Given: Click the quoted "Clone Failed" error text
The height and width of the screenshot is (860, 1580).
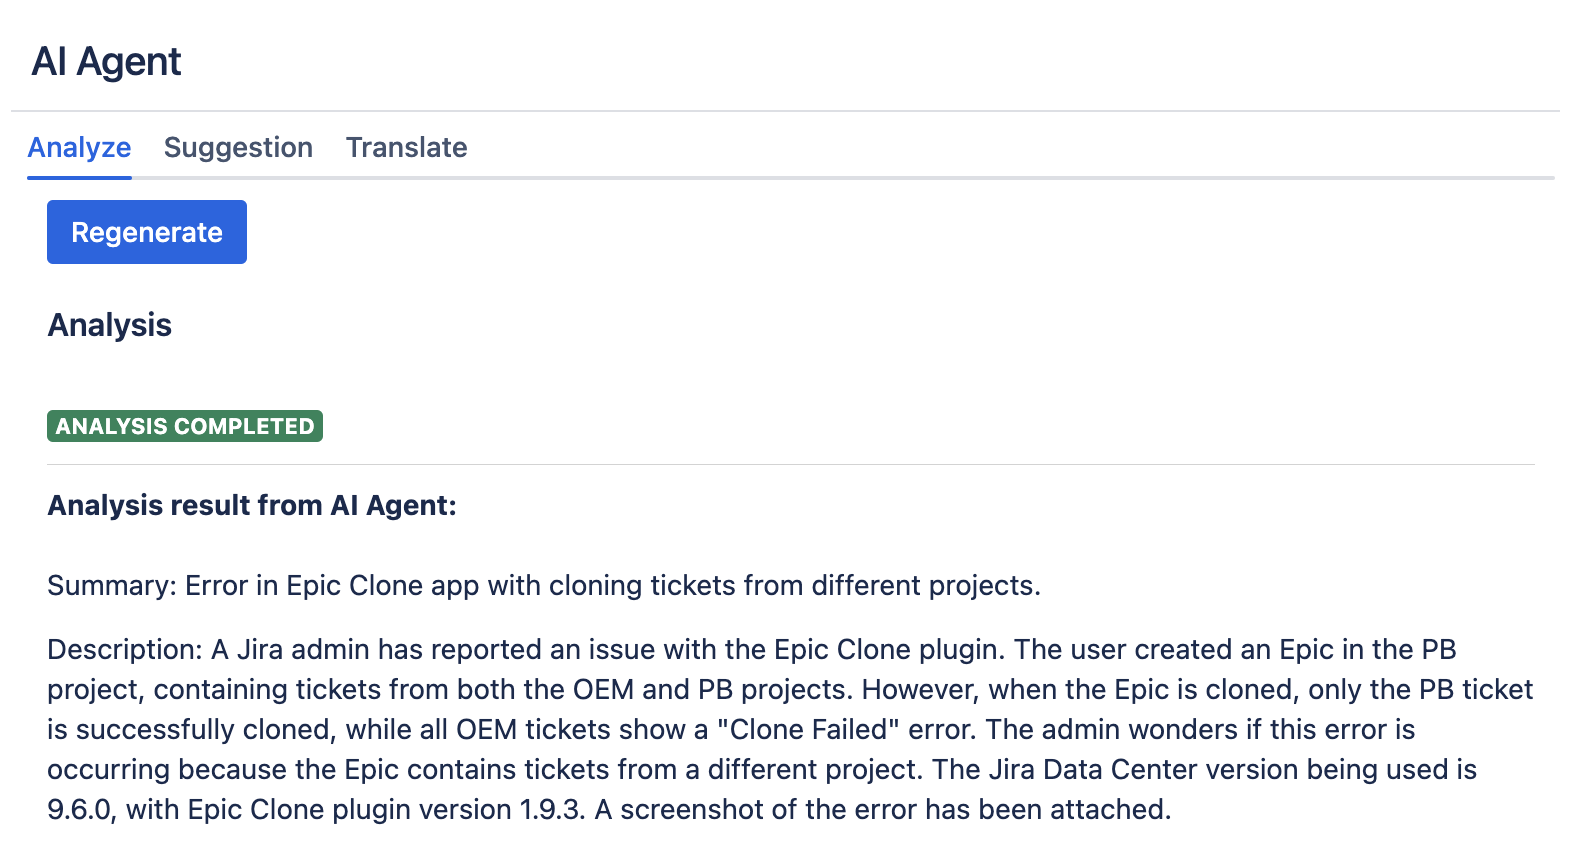Looking at the screenshot, I should tap(809, 729).
